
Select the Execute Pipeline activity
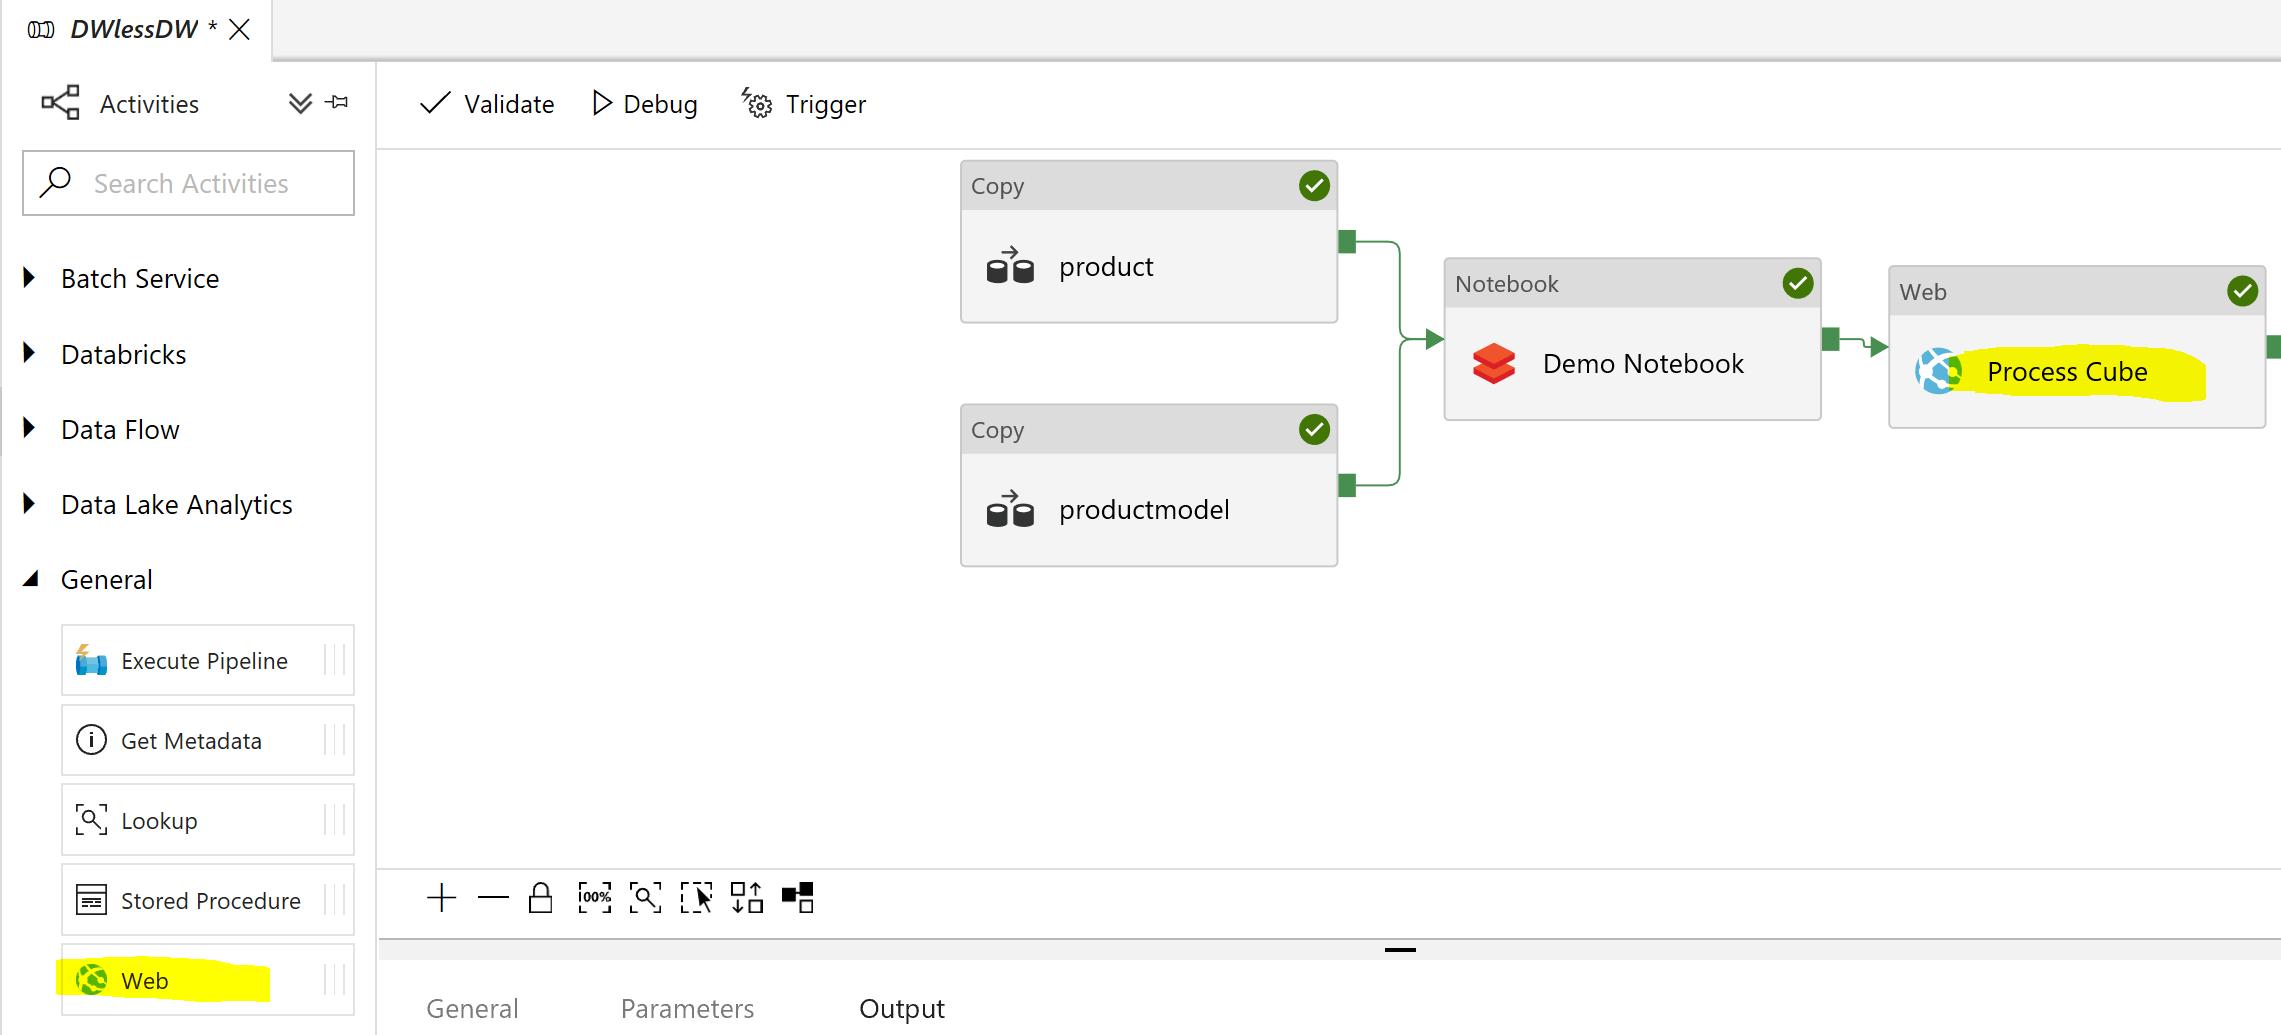tap(208, 660)
